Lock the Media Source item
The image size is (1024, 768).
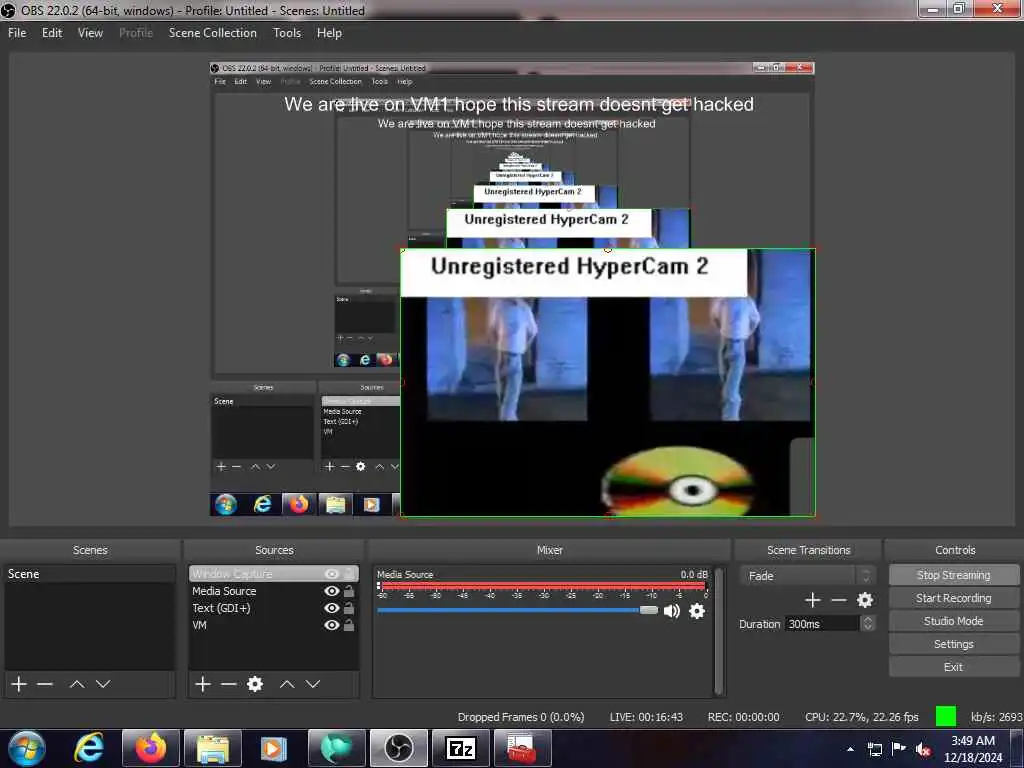pos(349,591)
